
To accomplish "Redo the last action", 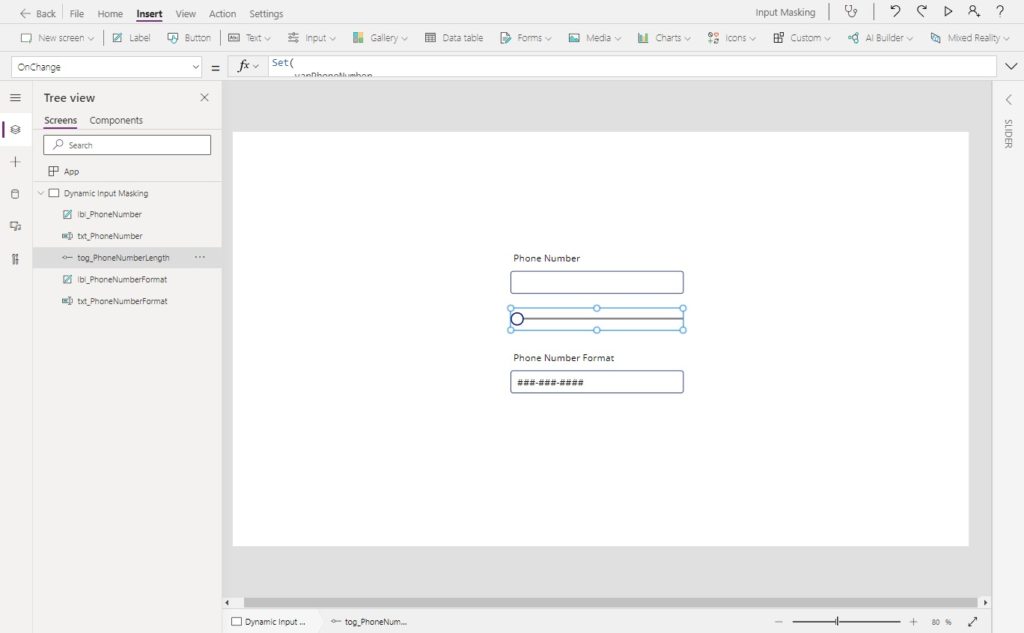I will click(921, 11).
